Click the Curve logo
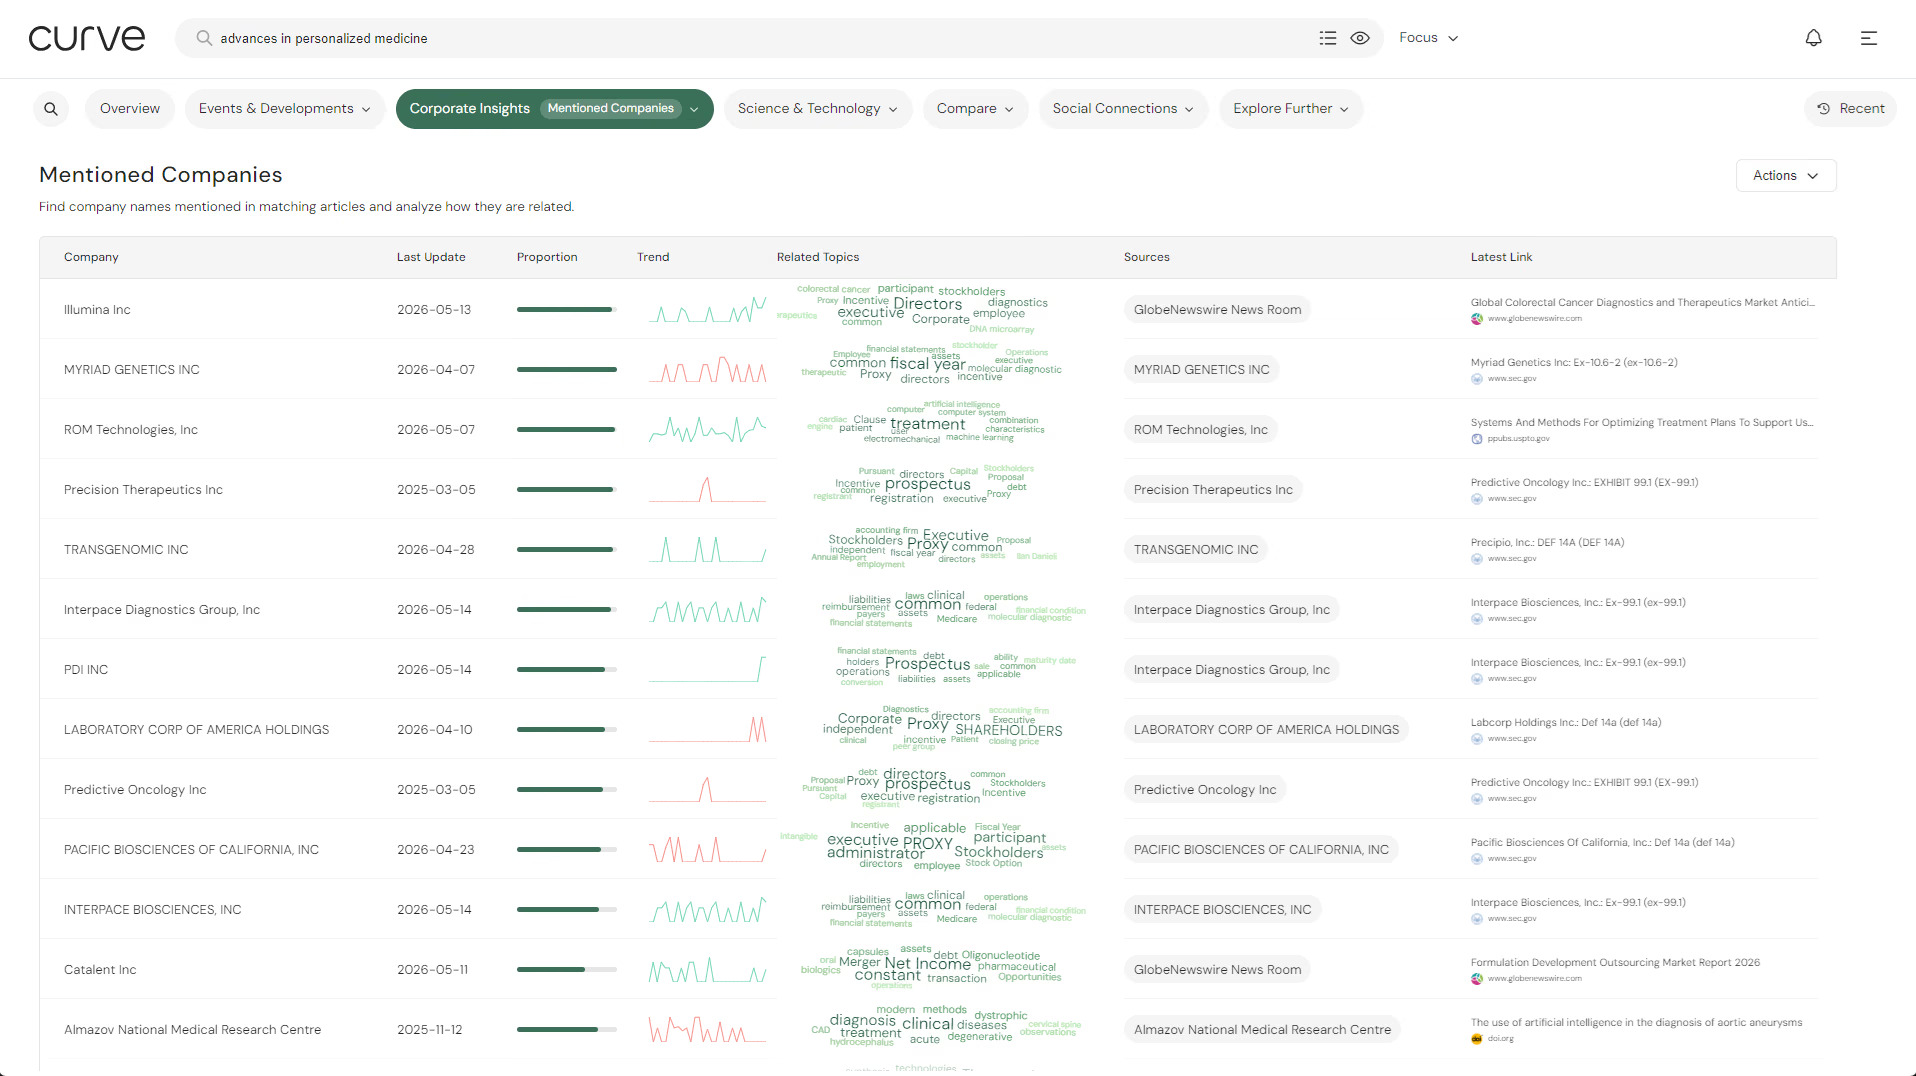This screenshot has height=1076, width=1916. click(87, 38)
